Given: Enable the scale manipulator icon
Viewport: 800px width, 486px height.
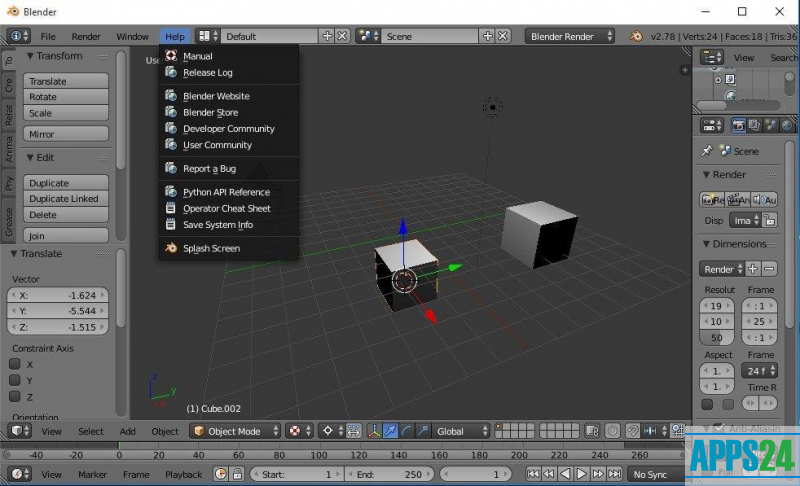Looking at the screenshot, I should (x=422, y=431).
